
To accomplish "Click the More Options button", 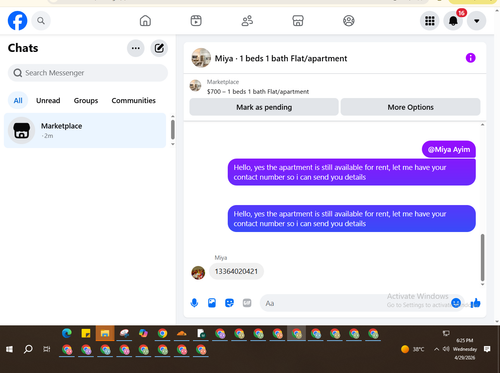I will tap(410, 107).
